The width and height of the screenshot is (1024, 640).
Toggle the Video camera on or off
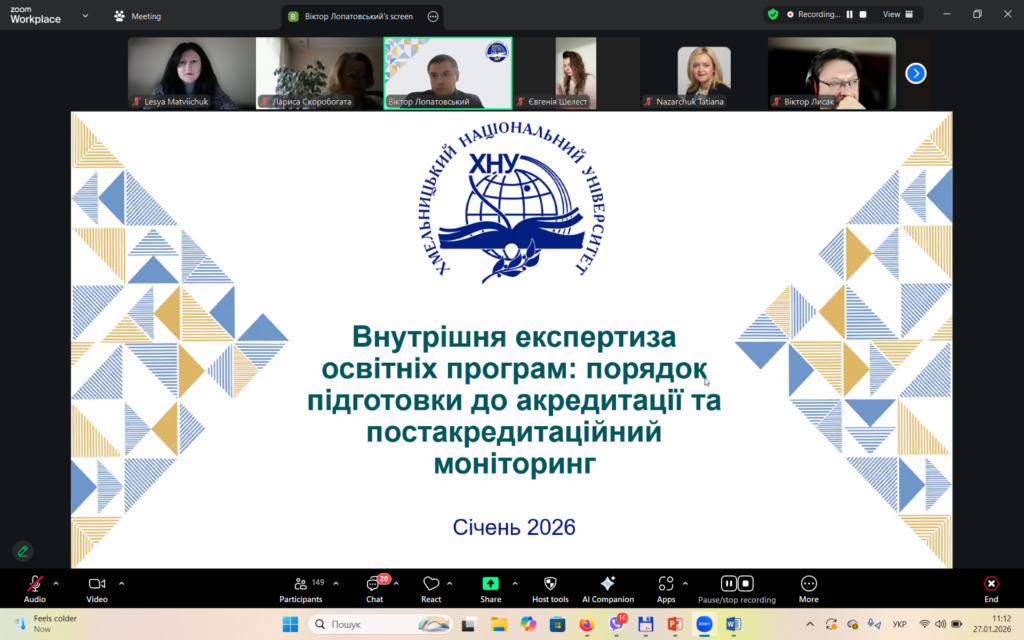[97, 584]
